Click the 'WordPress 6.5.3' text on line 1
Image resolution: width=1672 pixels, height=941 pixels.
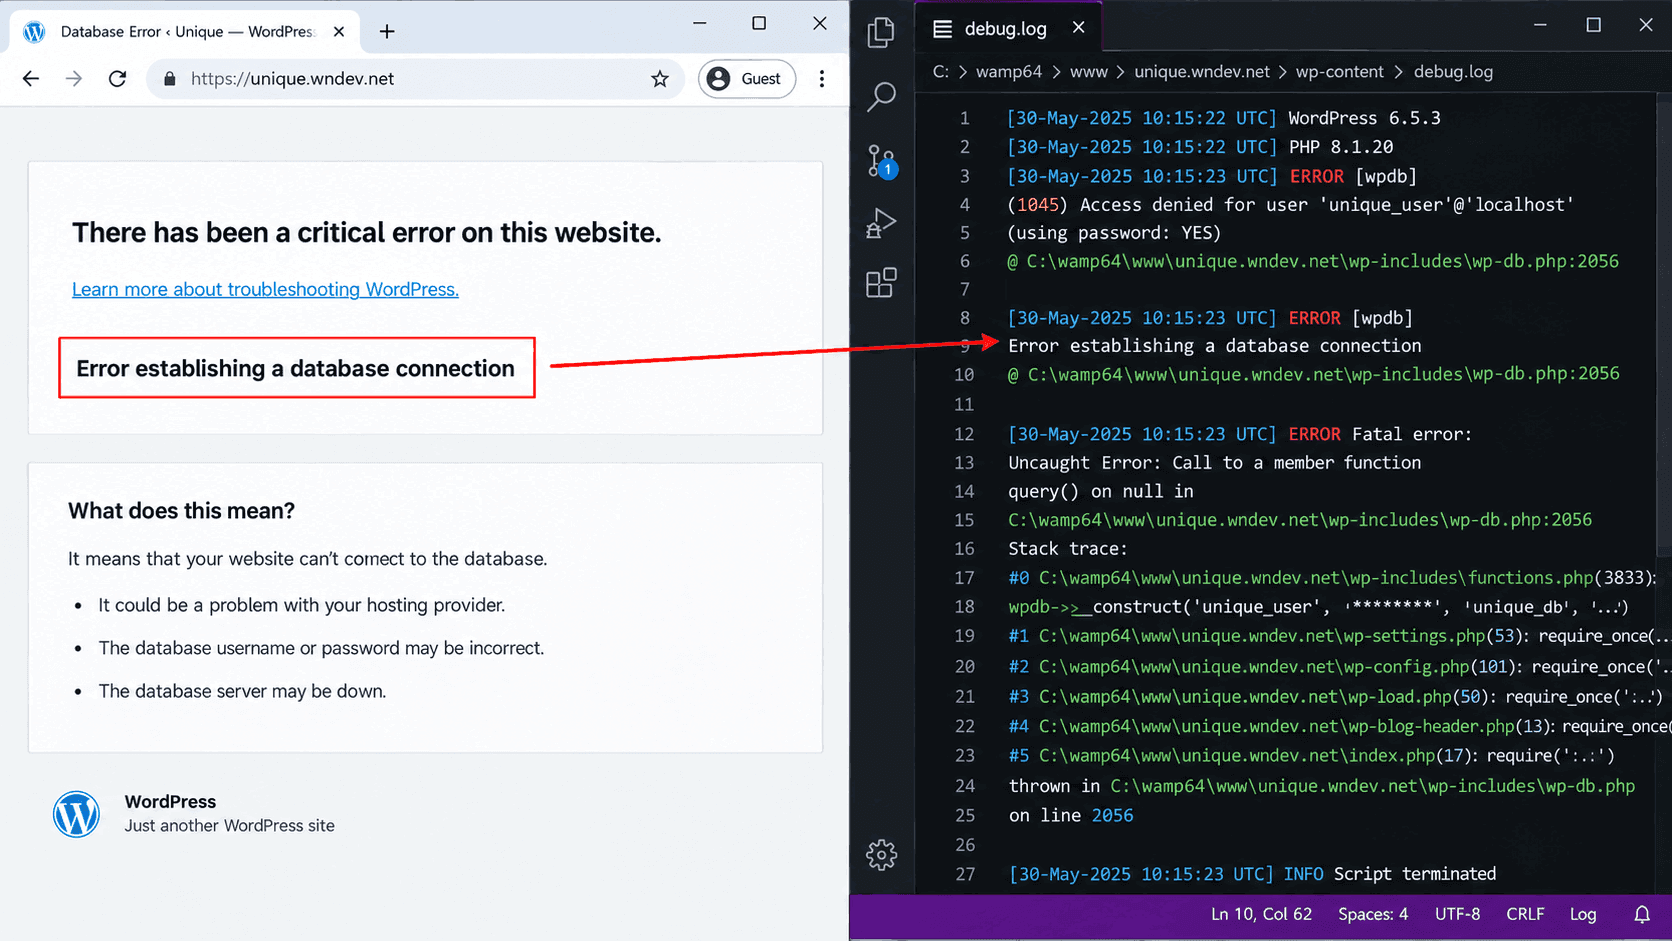pyautogui.click(x=1364, y=118)
